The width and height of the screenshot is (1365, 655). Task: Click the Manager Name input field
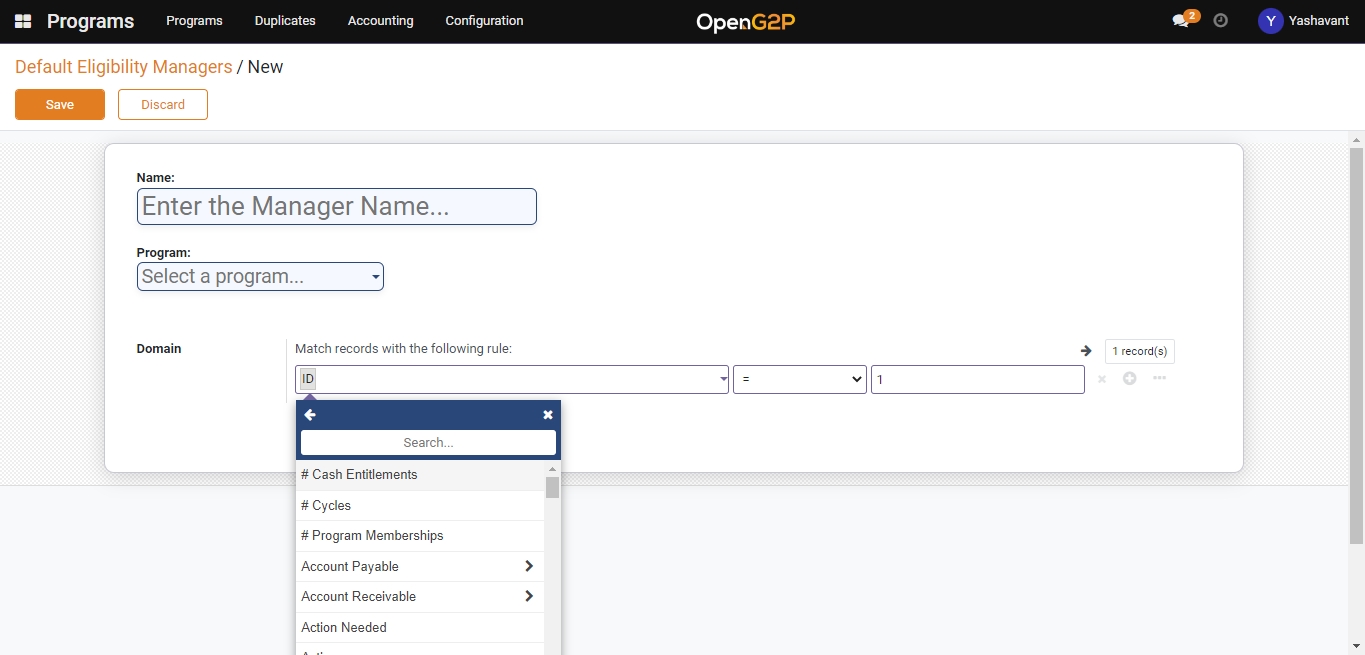[x=336, y=207]
